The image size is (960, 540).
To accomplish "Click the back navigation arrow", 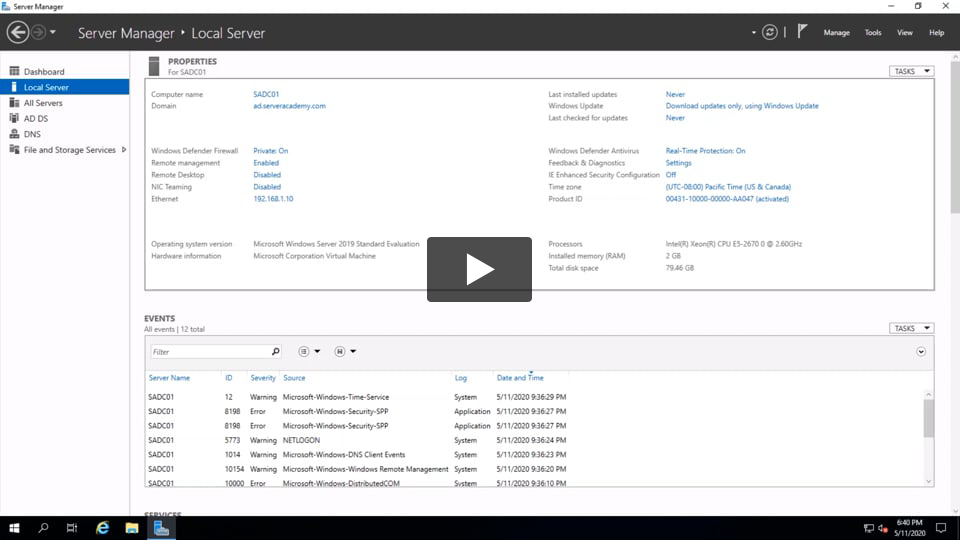I will (18, 32).
